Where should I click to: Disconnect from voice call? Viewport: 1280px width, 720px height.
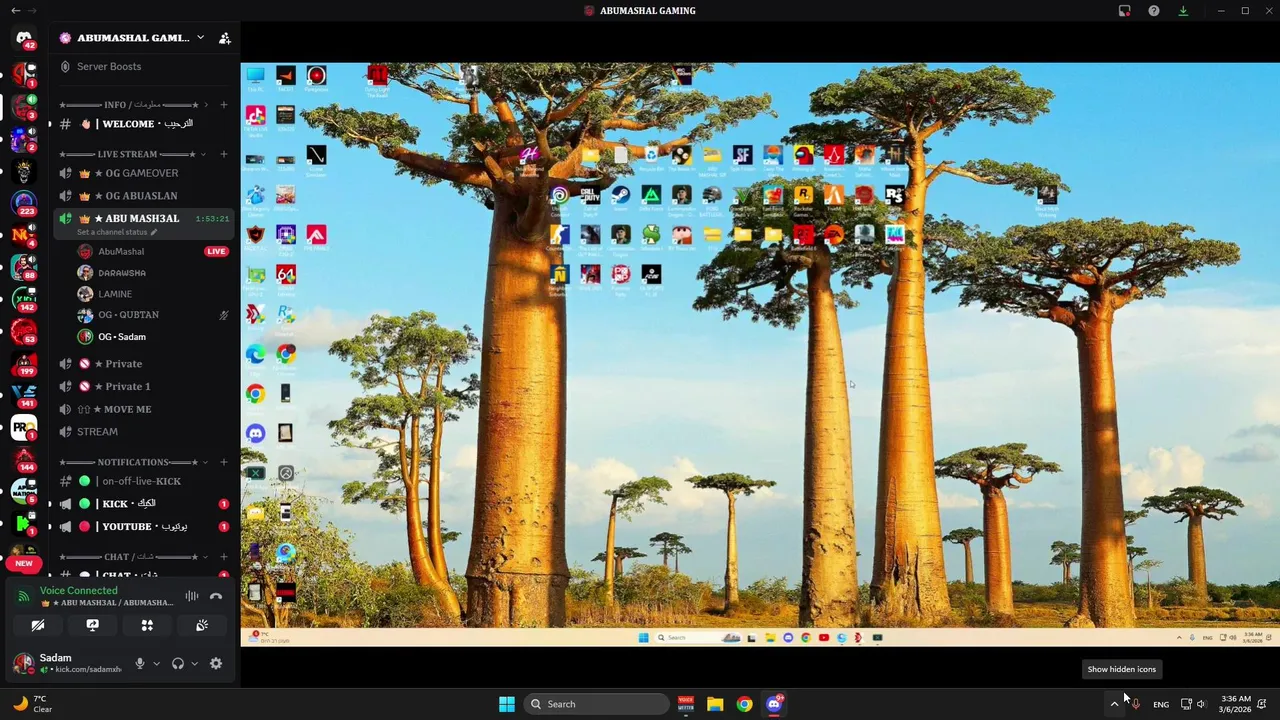(216, 596)
